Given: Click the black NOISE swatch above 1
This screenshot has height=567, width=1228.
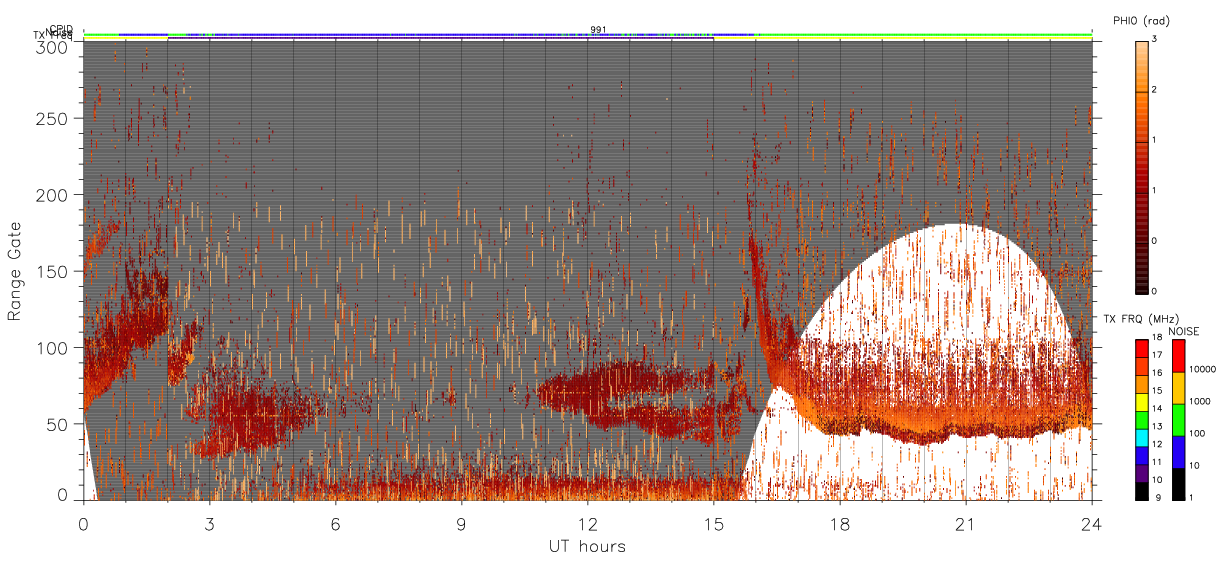Looking at the screenshot, I should point(1180,484).
